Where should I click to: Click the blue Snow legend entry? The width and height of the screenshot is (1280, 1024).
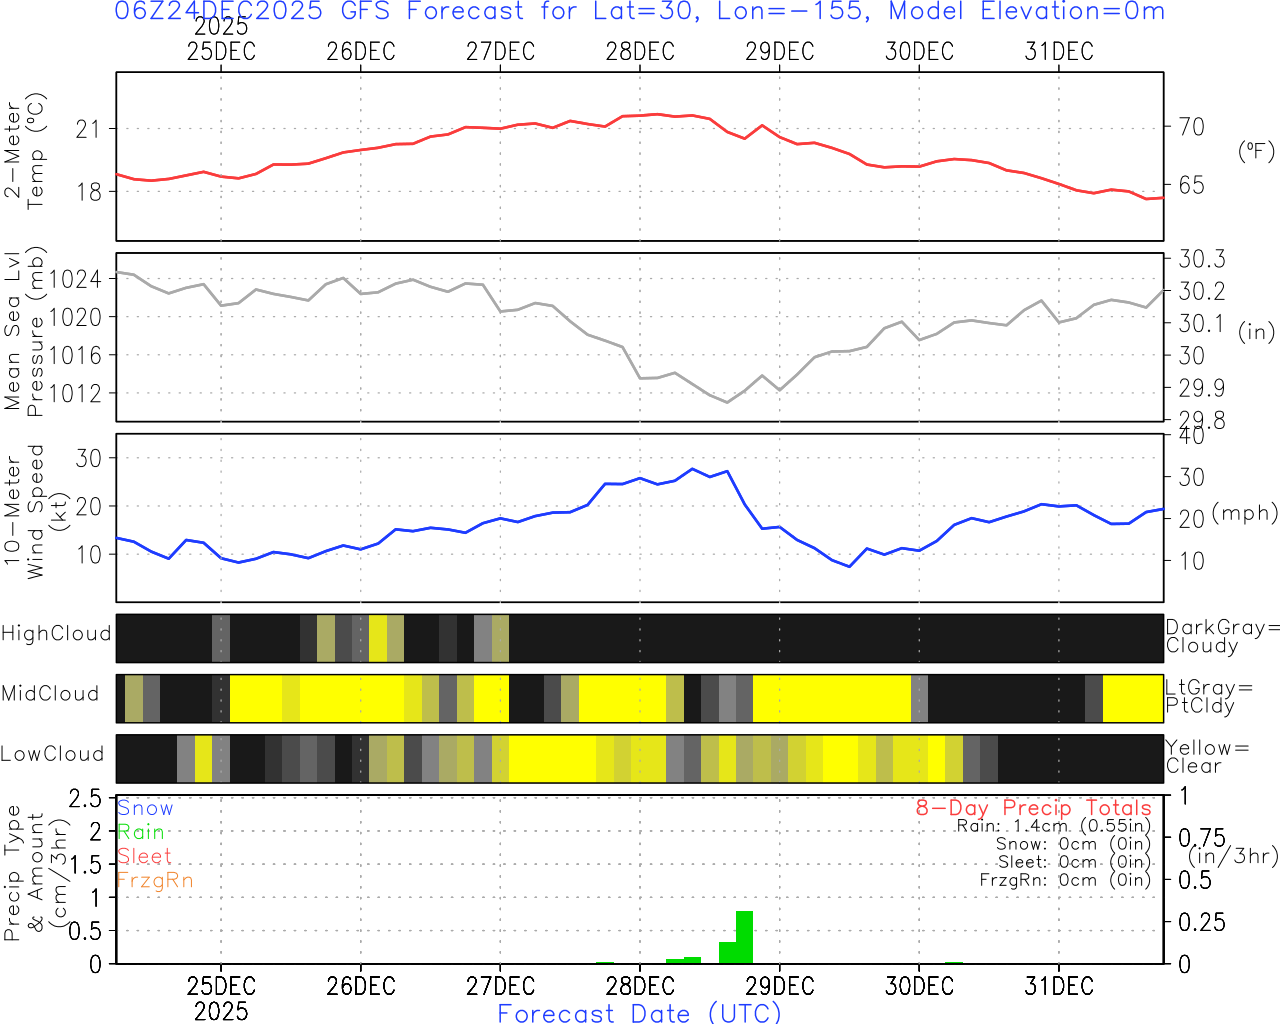(x=145, y=808)
